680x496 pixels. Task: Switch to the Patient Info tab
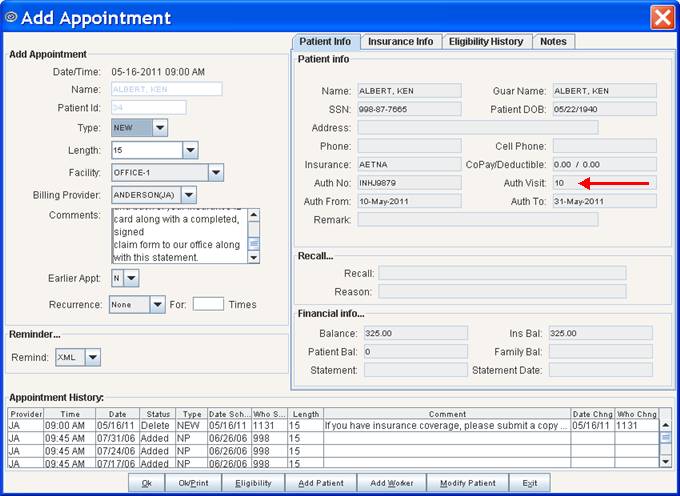pos(325,42)
